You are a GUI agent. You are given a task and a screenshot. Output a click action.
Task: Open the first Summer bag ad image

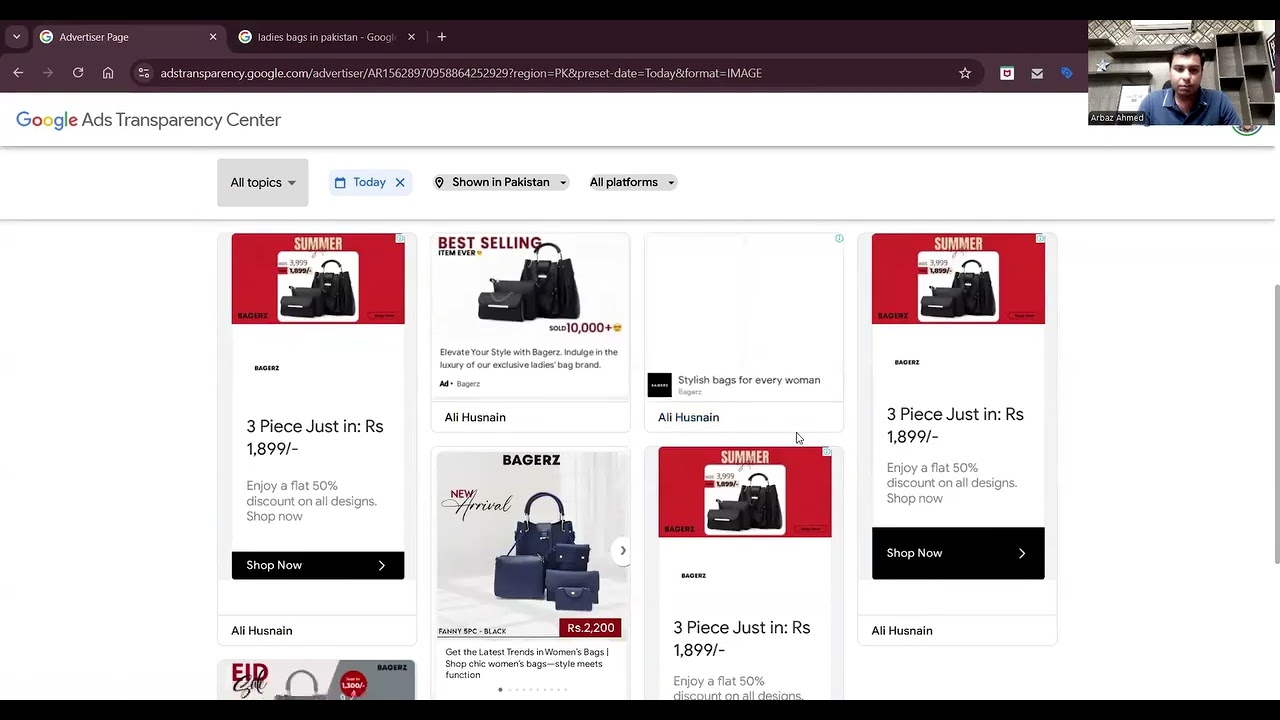318,279
